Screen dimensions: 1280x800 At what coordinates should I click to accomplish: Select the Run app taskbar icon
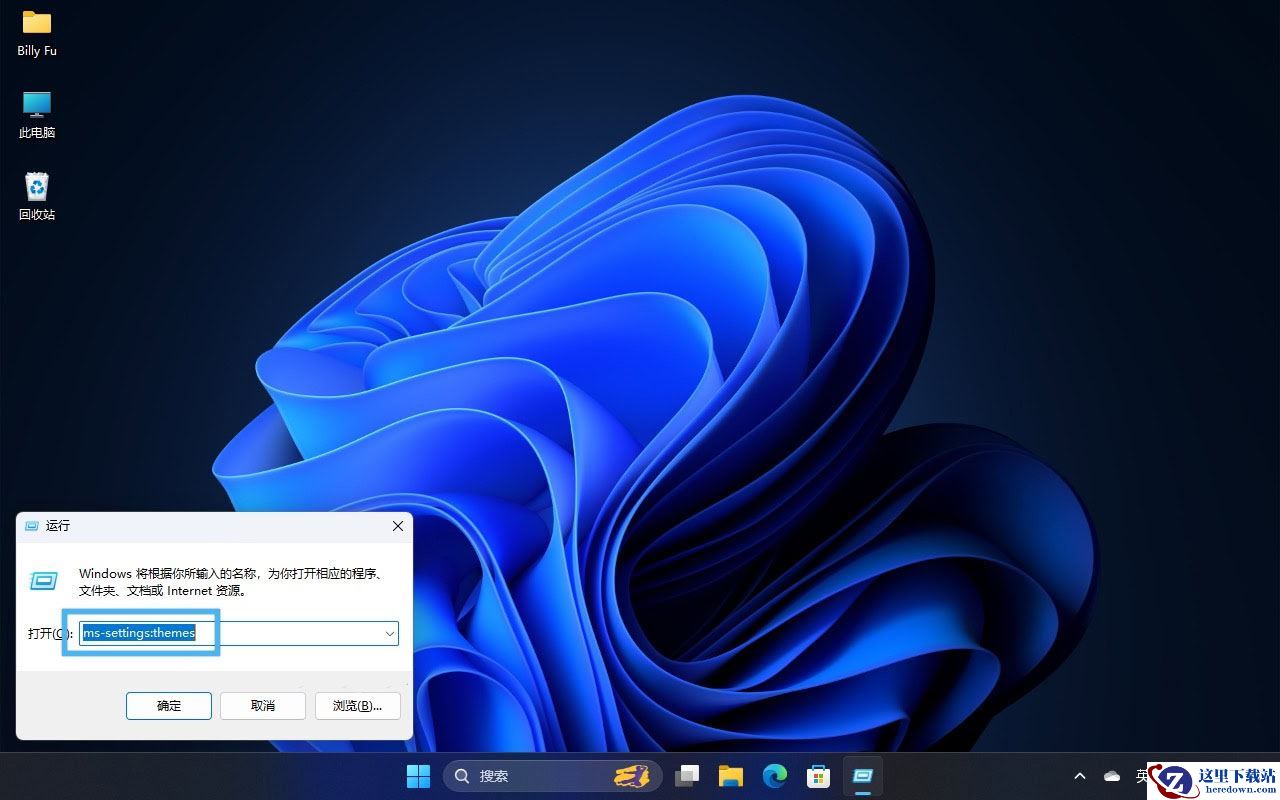pyautogui.click(x=863, y=775)
